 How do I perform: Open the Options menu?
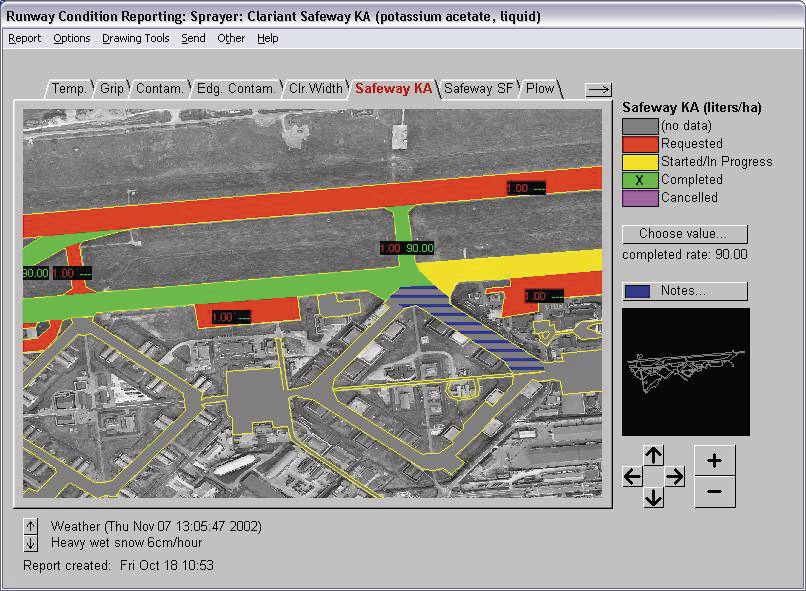pos(72,38)
